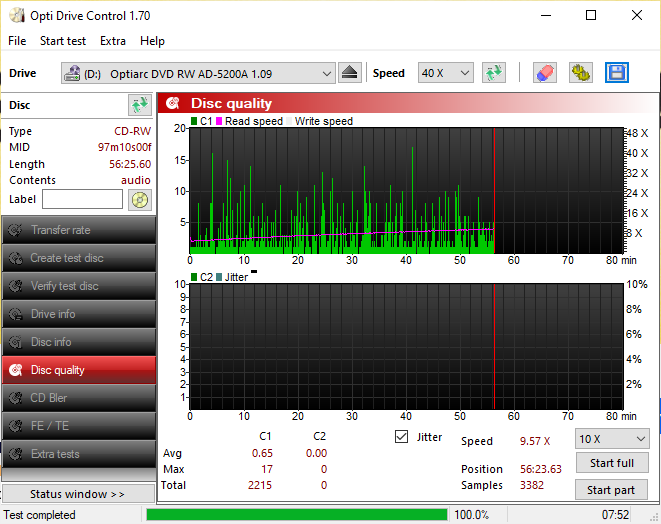Click the green progress bar
The image size is (661, 524).
click(297, 515)
